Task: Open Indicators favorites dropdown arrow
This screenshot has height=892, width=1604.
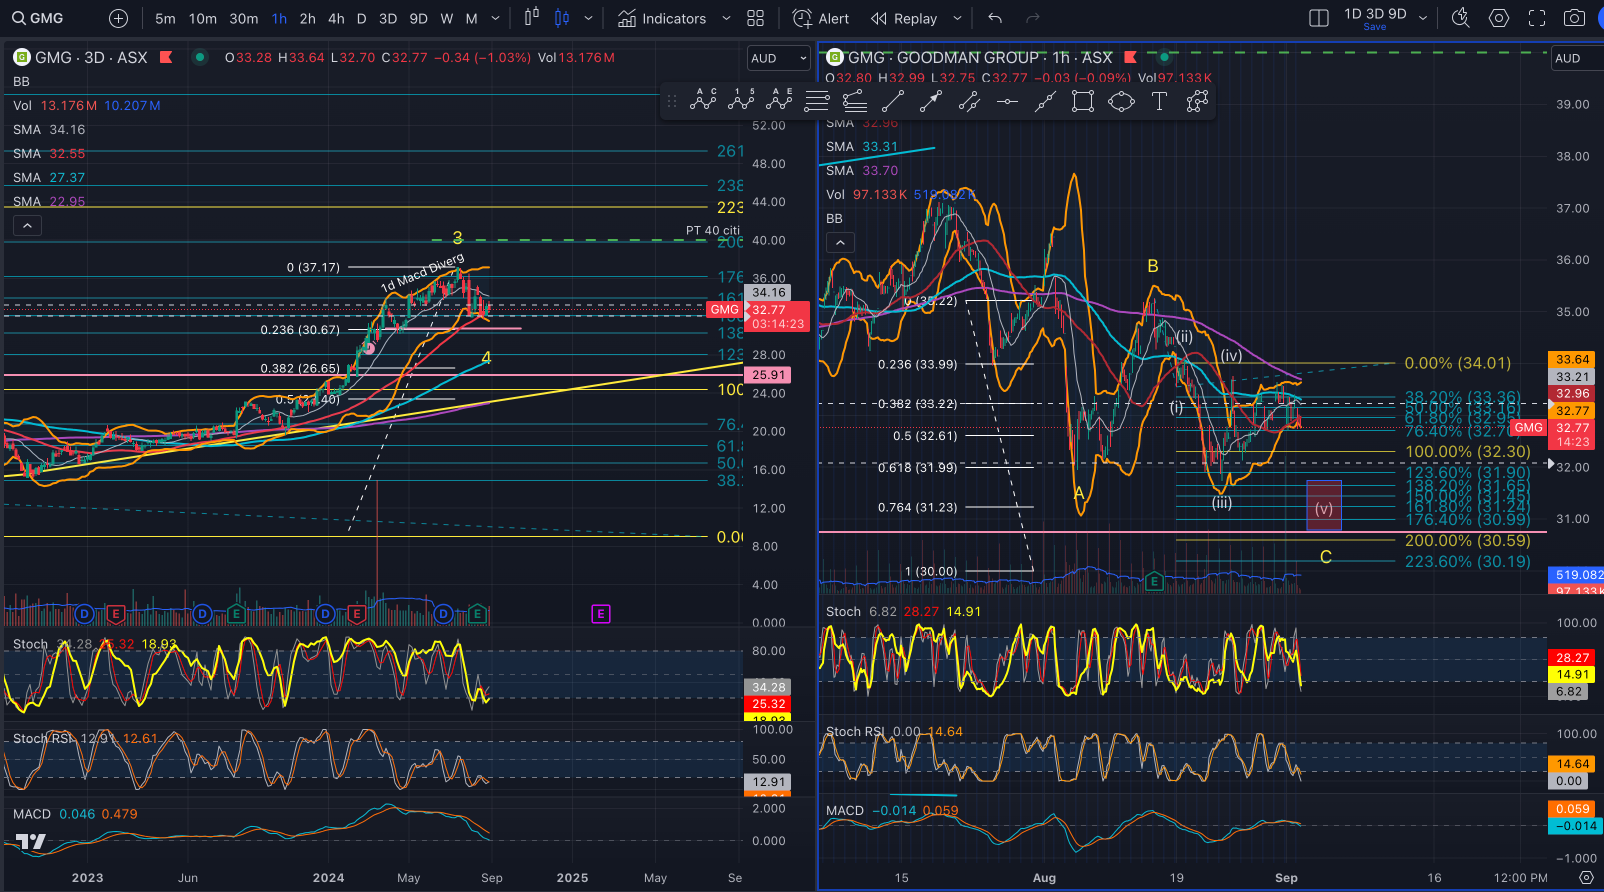Action: point(726,18)
